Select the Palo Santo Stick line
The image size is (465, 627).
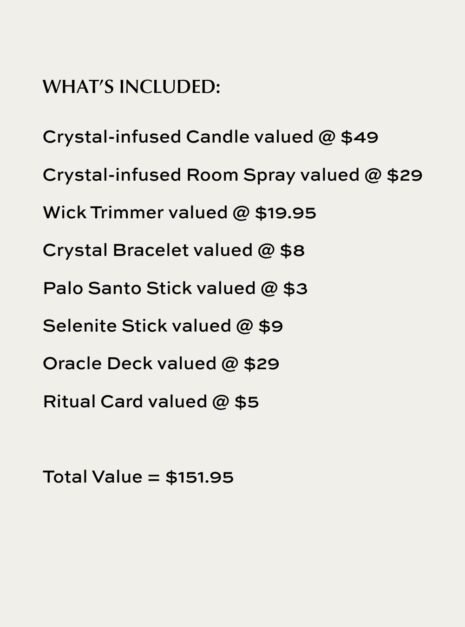coord(175,288)
